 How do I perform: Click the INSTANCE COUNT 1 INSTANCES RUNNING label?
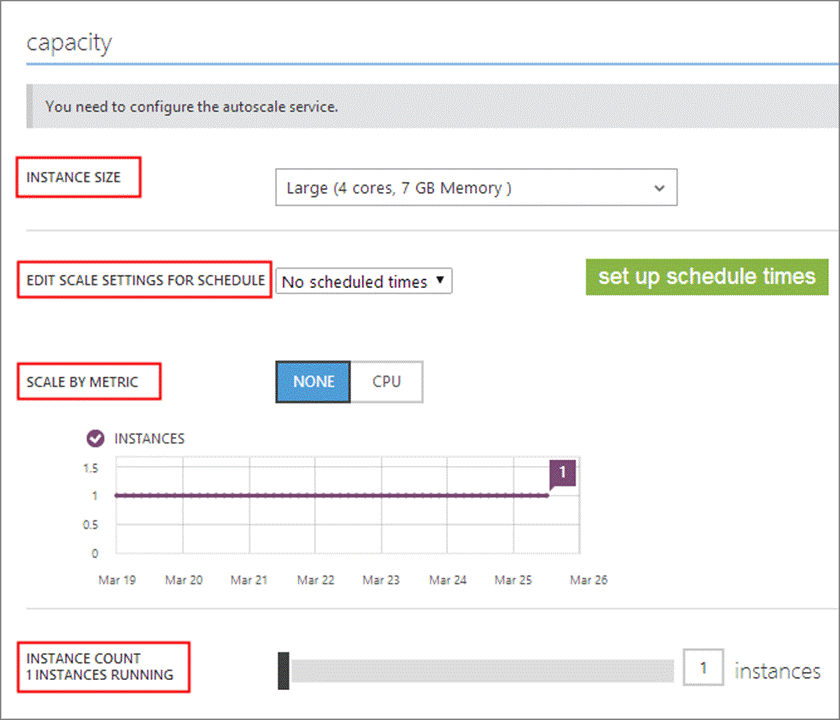click(100, 666)
